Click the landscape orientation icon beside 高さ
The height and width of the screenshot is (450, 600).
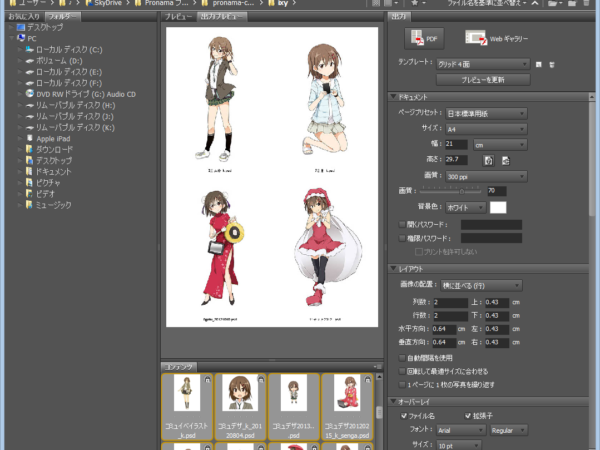505,160
